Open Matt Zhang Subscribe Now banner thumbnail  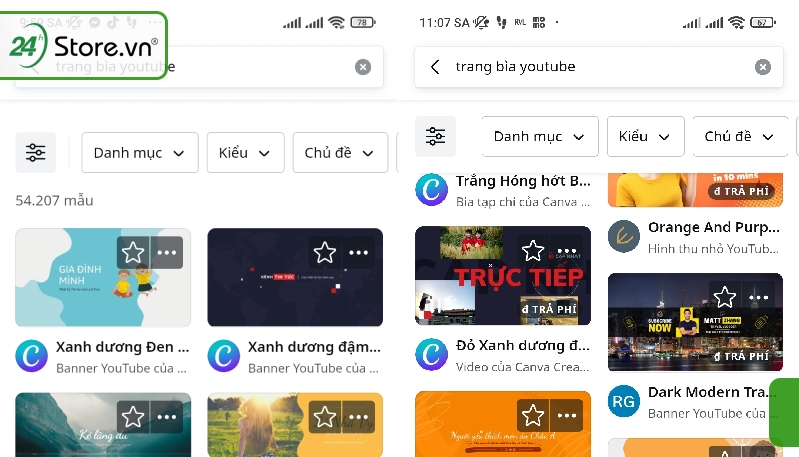pos(695,322)
